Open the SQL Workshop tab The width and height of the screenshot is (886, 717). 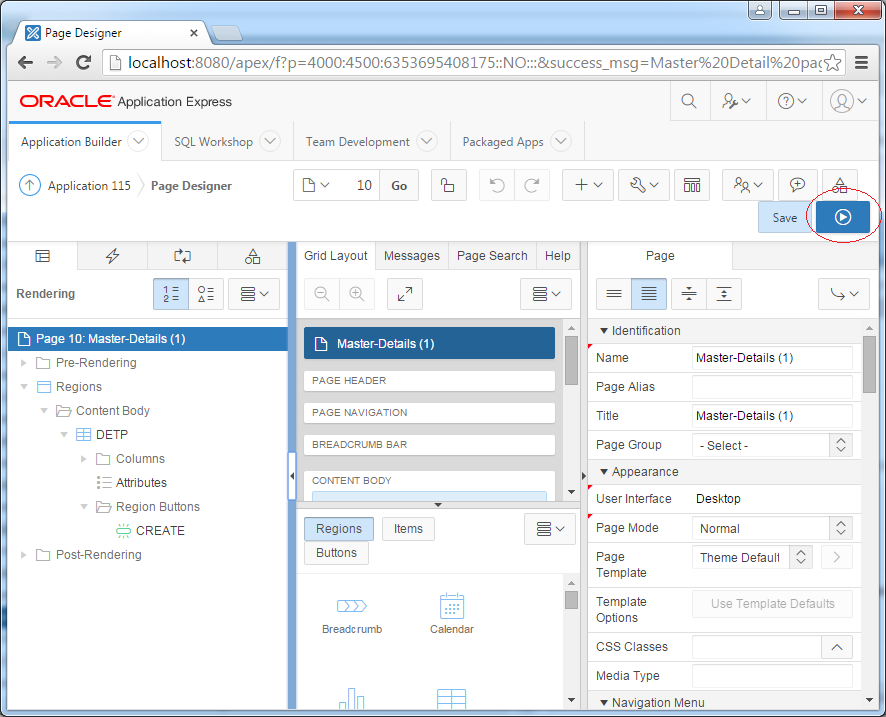[213, 142]
